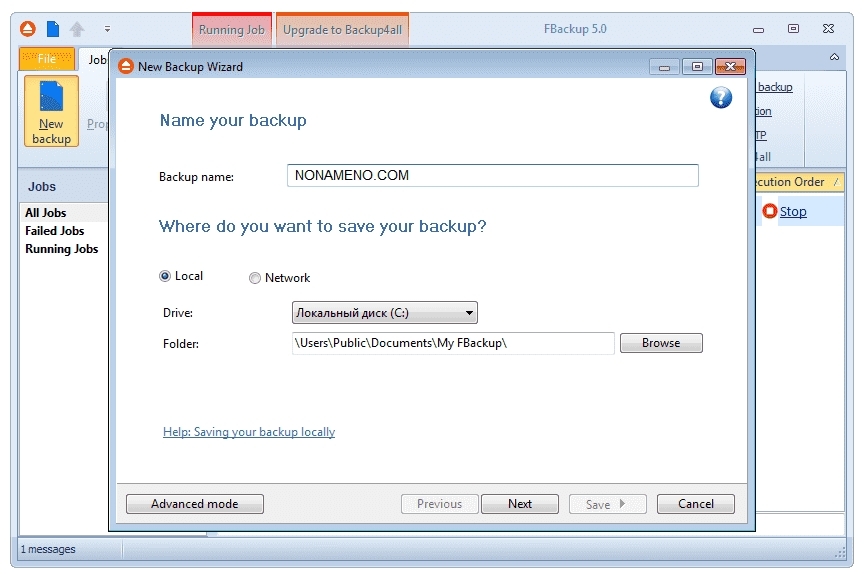This screenshot has width=865, height=574.
Task: Open the Save button arrow menu
Action: coord(622,504)
